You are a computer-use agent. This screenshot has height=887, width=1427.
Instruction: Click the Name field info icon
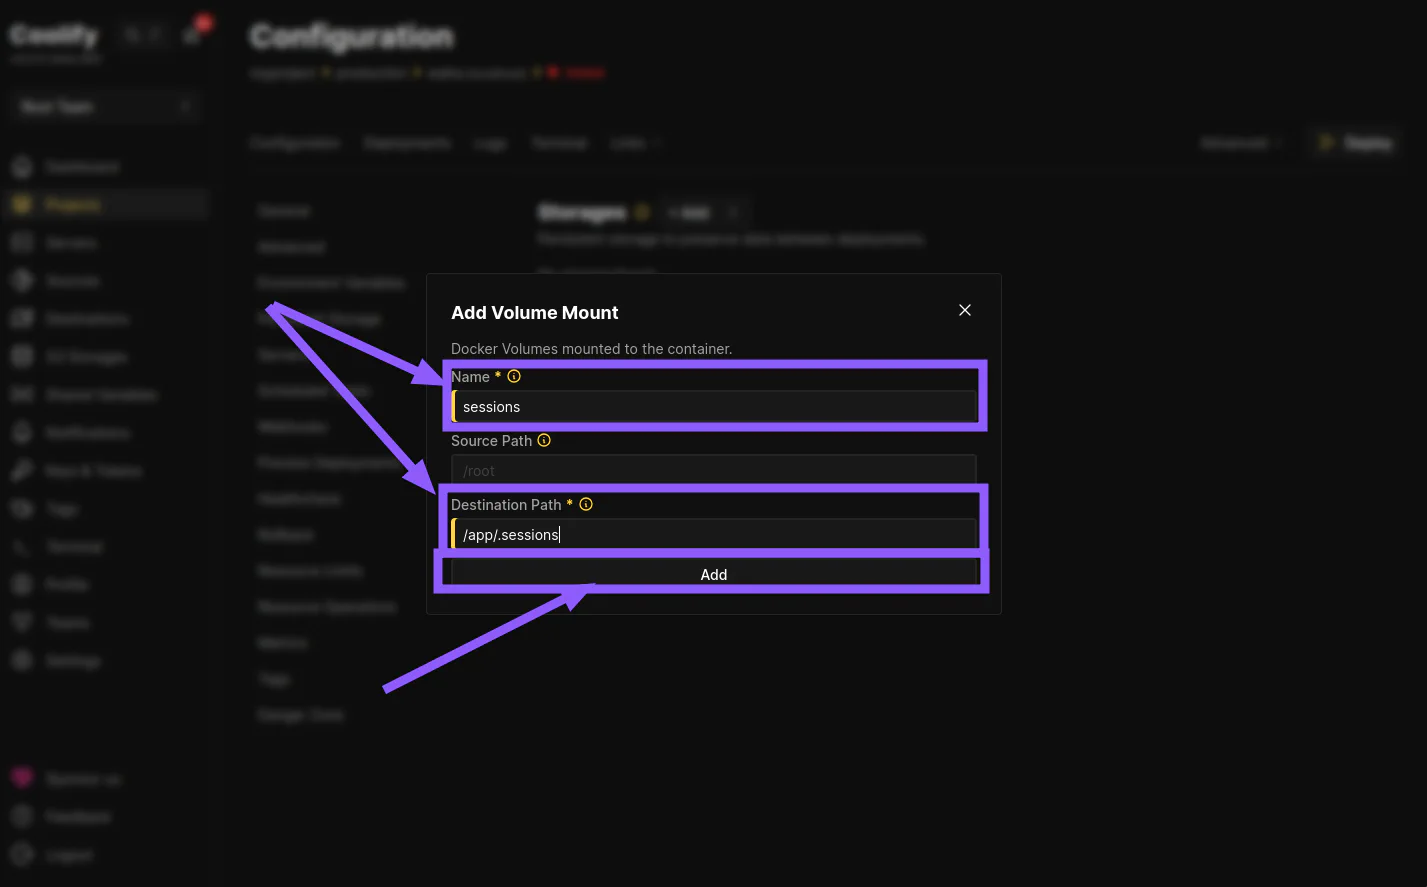click(x=514, y=377)
